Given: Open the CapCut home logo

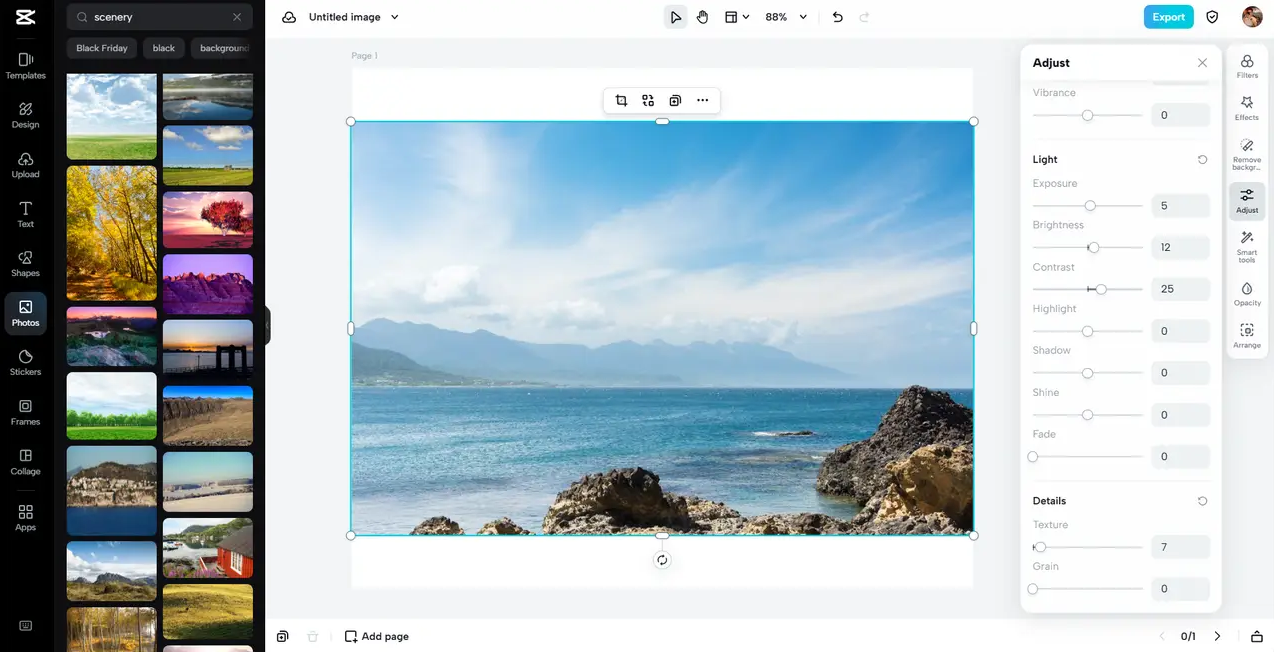Looking at the screenshot, I should [x=26, y=16].
